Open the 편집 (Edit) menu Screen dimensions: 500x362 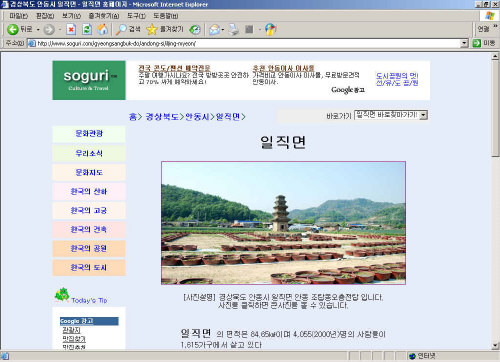(x=45, y=16)
